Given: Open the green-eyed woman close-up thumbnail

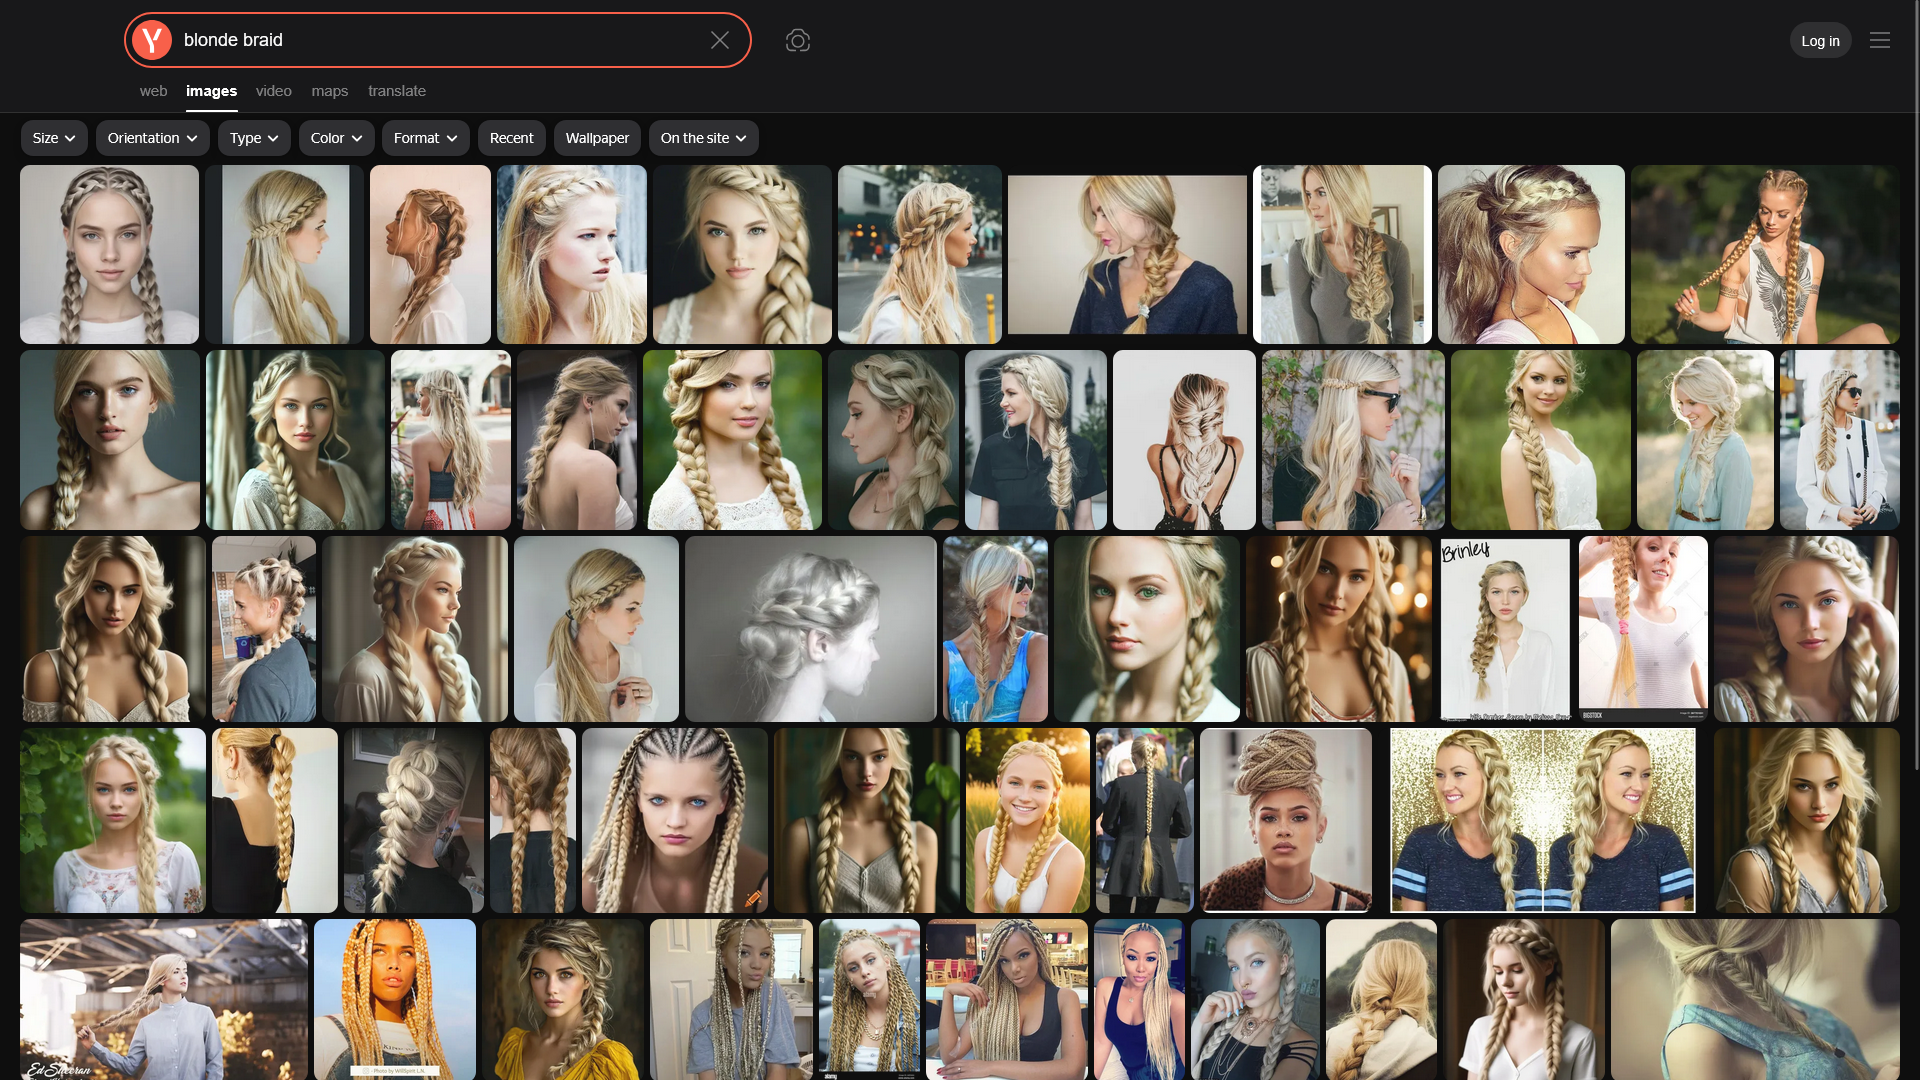Looking at the screenshot, I should pos(1146,629).
